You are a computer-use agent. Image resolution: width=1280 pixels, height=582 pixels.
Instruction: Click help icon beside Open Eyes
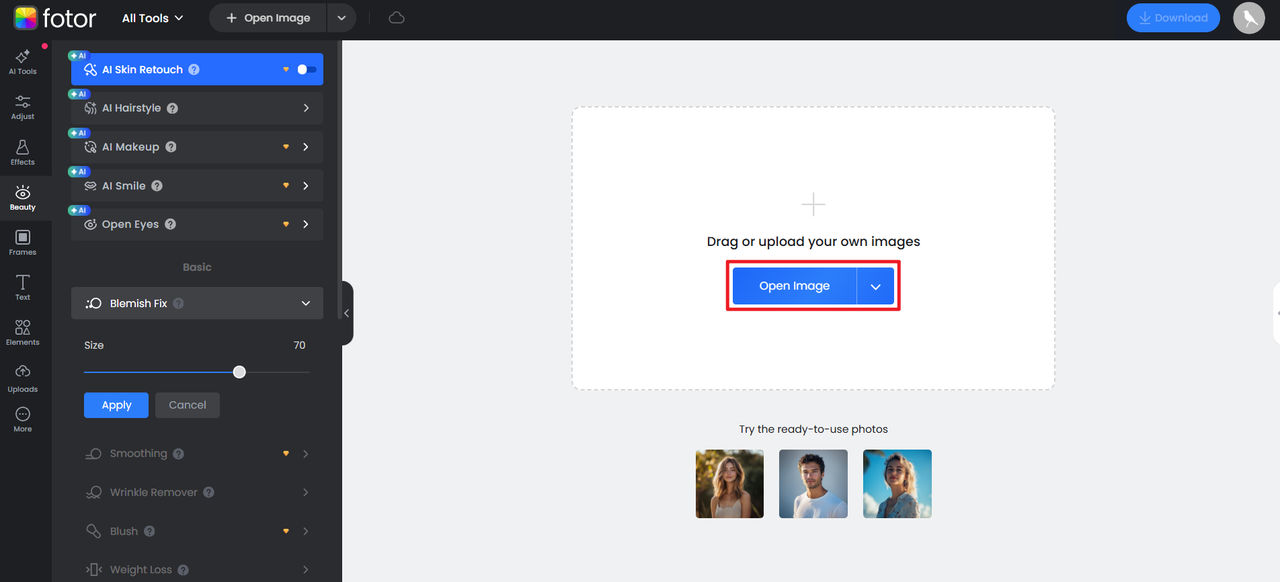pyautogui.click(x=170, y=225)
